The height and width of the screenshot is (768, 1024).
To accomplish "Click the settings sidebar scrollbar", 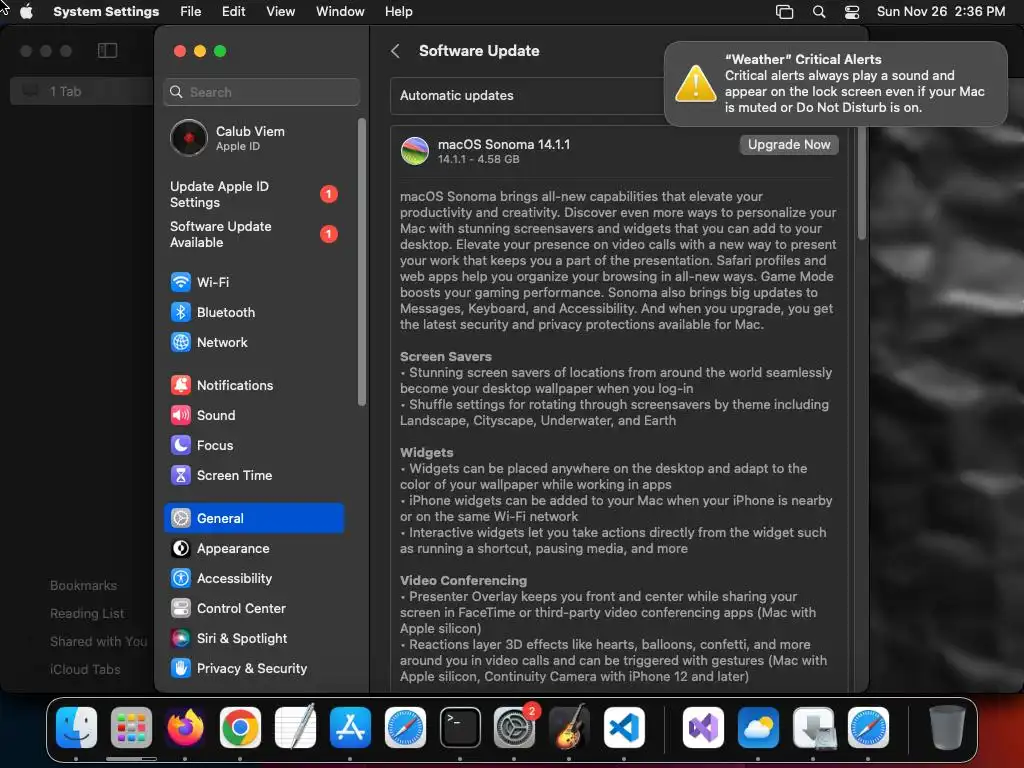I will tap(362, 262).
